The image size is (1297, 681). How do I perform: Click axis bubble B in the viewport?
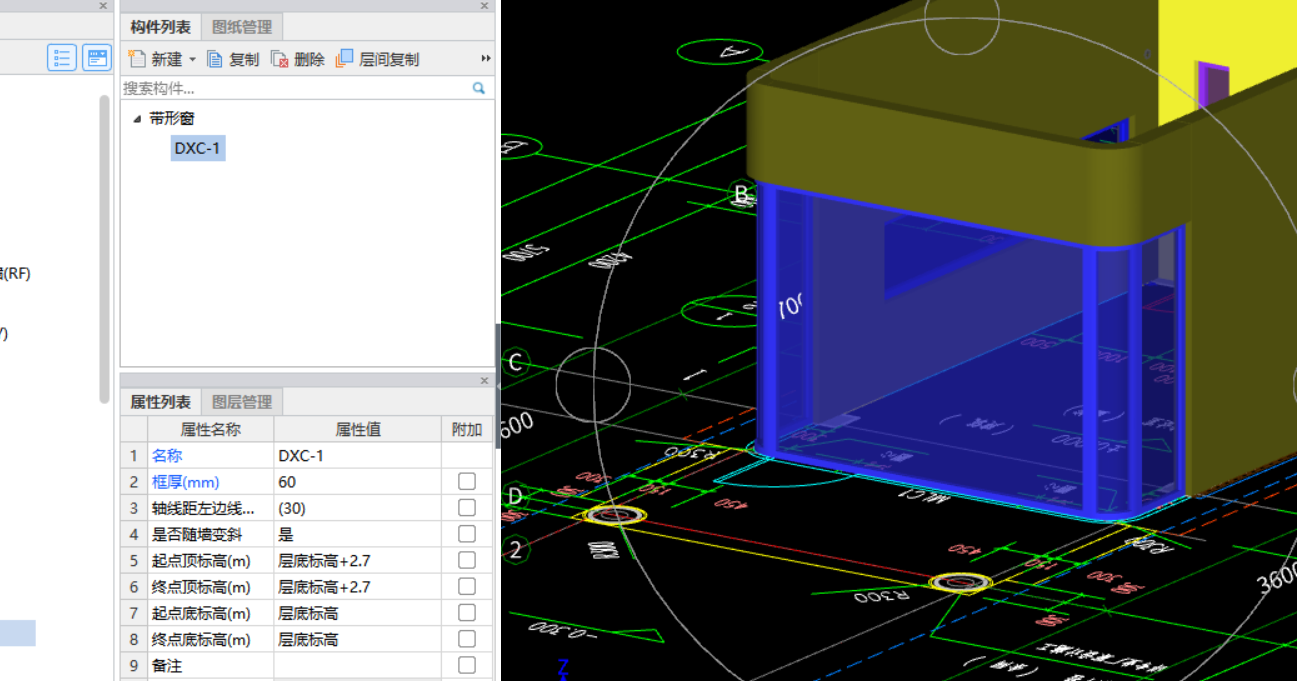pyautogui.click(x=741, y=193)
